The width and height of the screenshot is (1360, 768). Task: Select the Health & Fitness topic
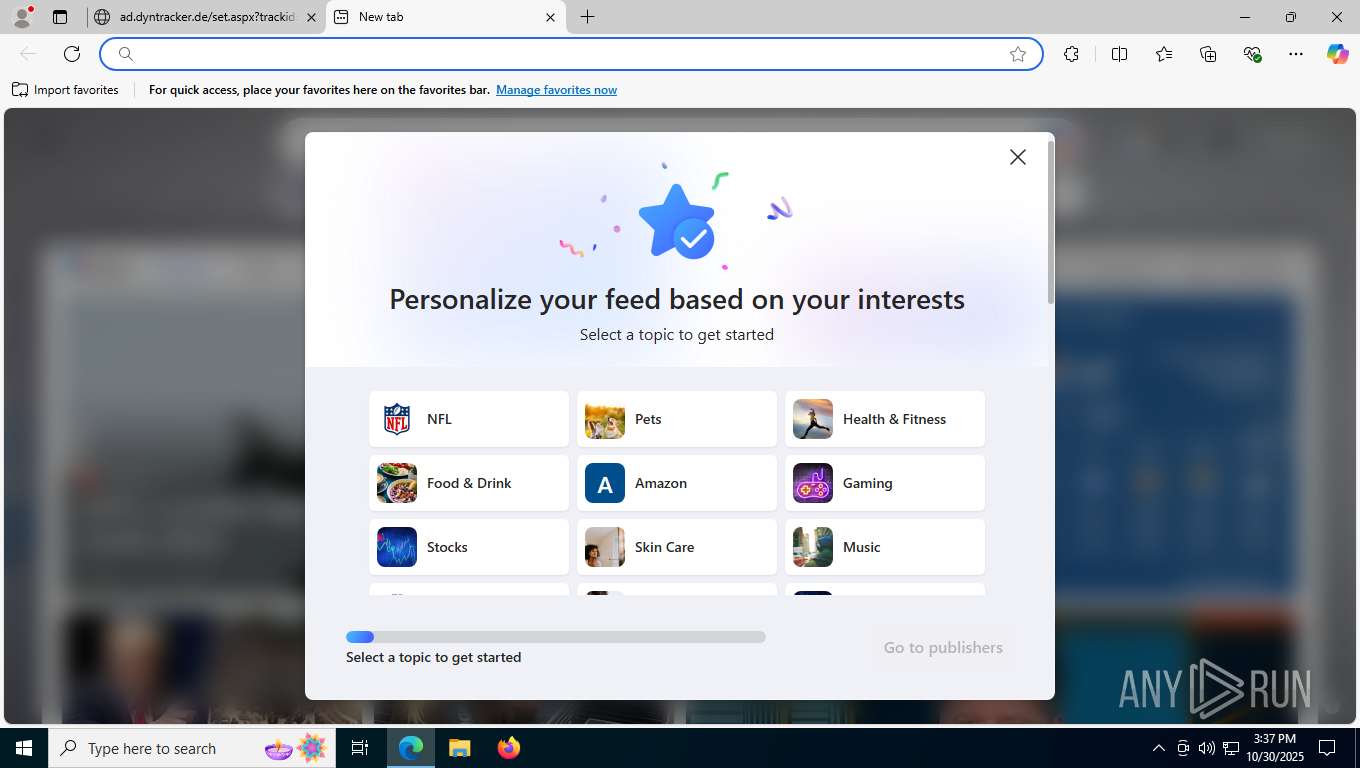coord(885,419)
